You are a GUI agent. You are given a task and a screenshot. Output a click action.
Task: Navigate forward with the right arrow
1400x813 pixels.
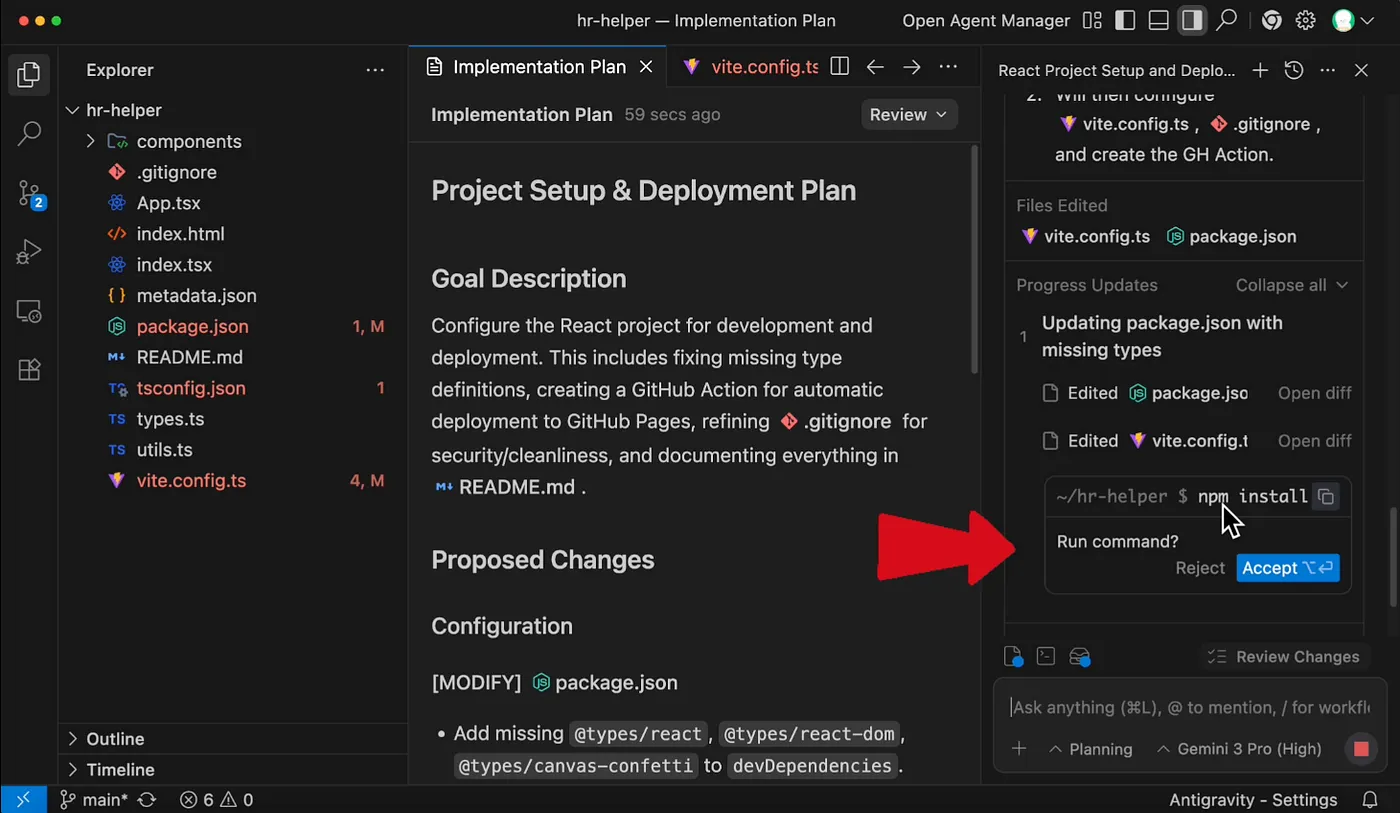pos(911,67)
